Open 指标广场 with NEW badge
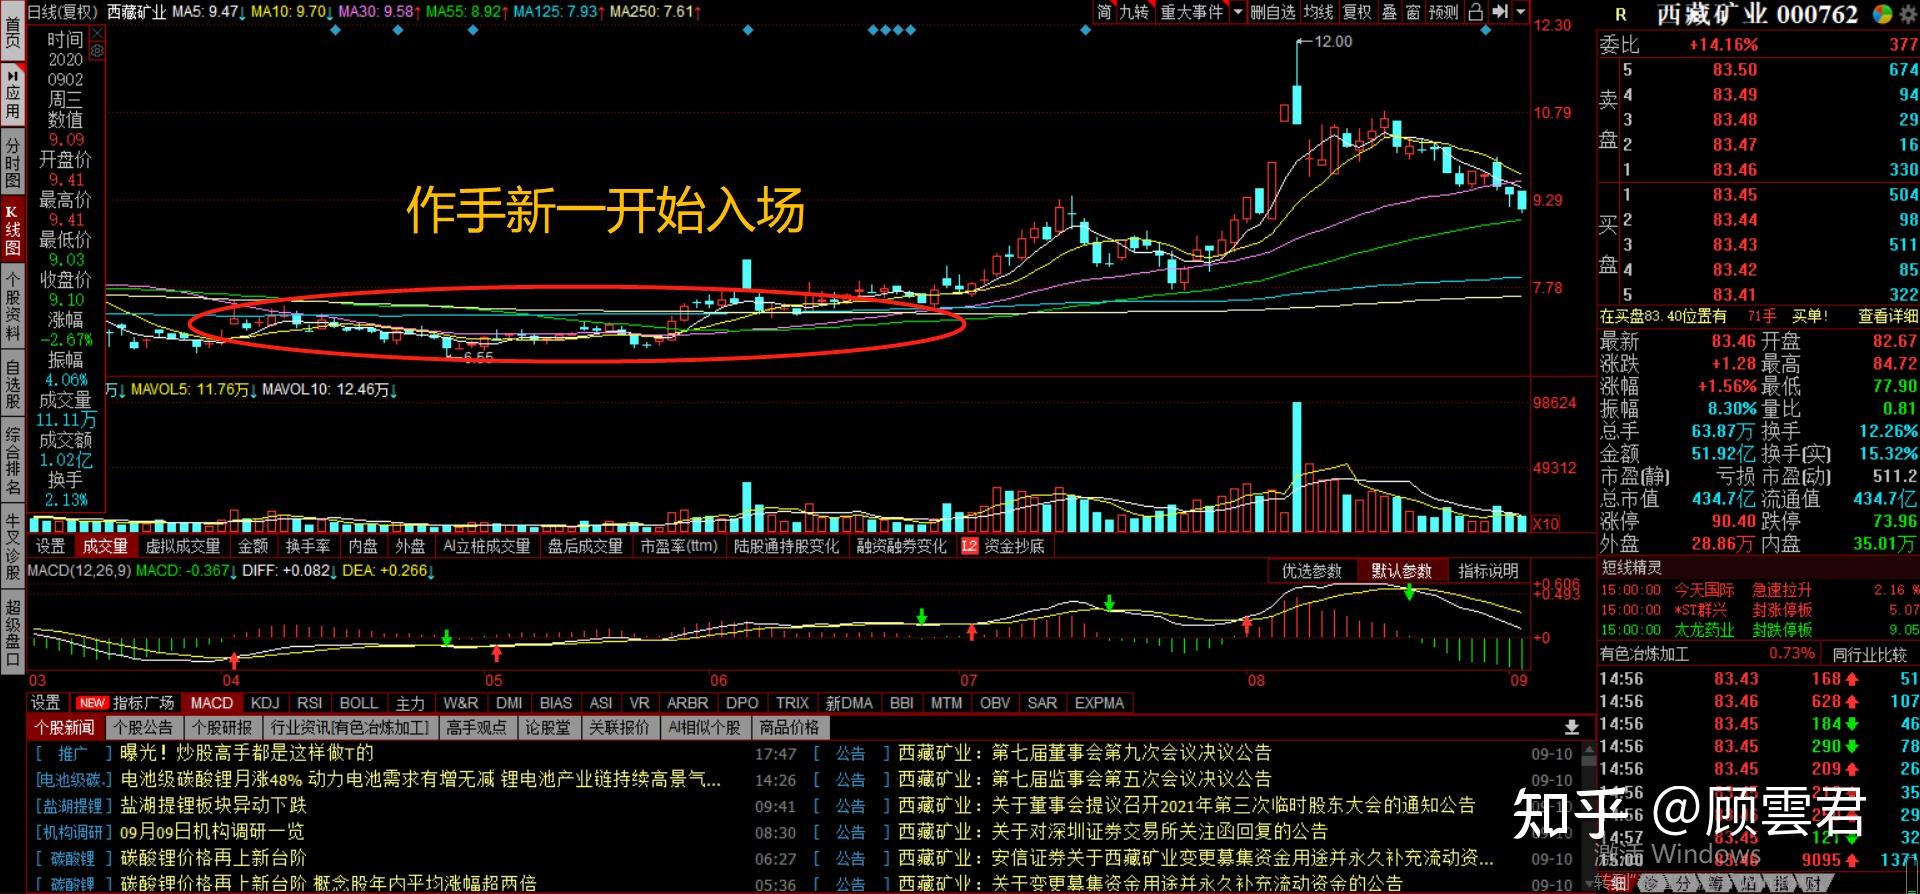Screen dimensions: 1920x894 coord(126,703)
